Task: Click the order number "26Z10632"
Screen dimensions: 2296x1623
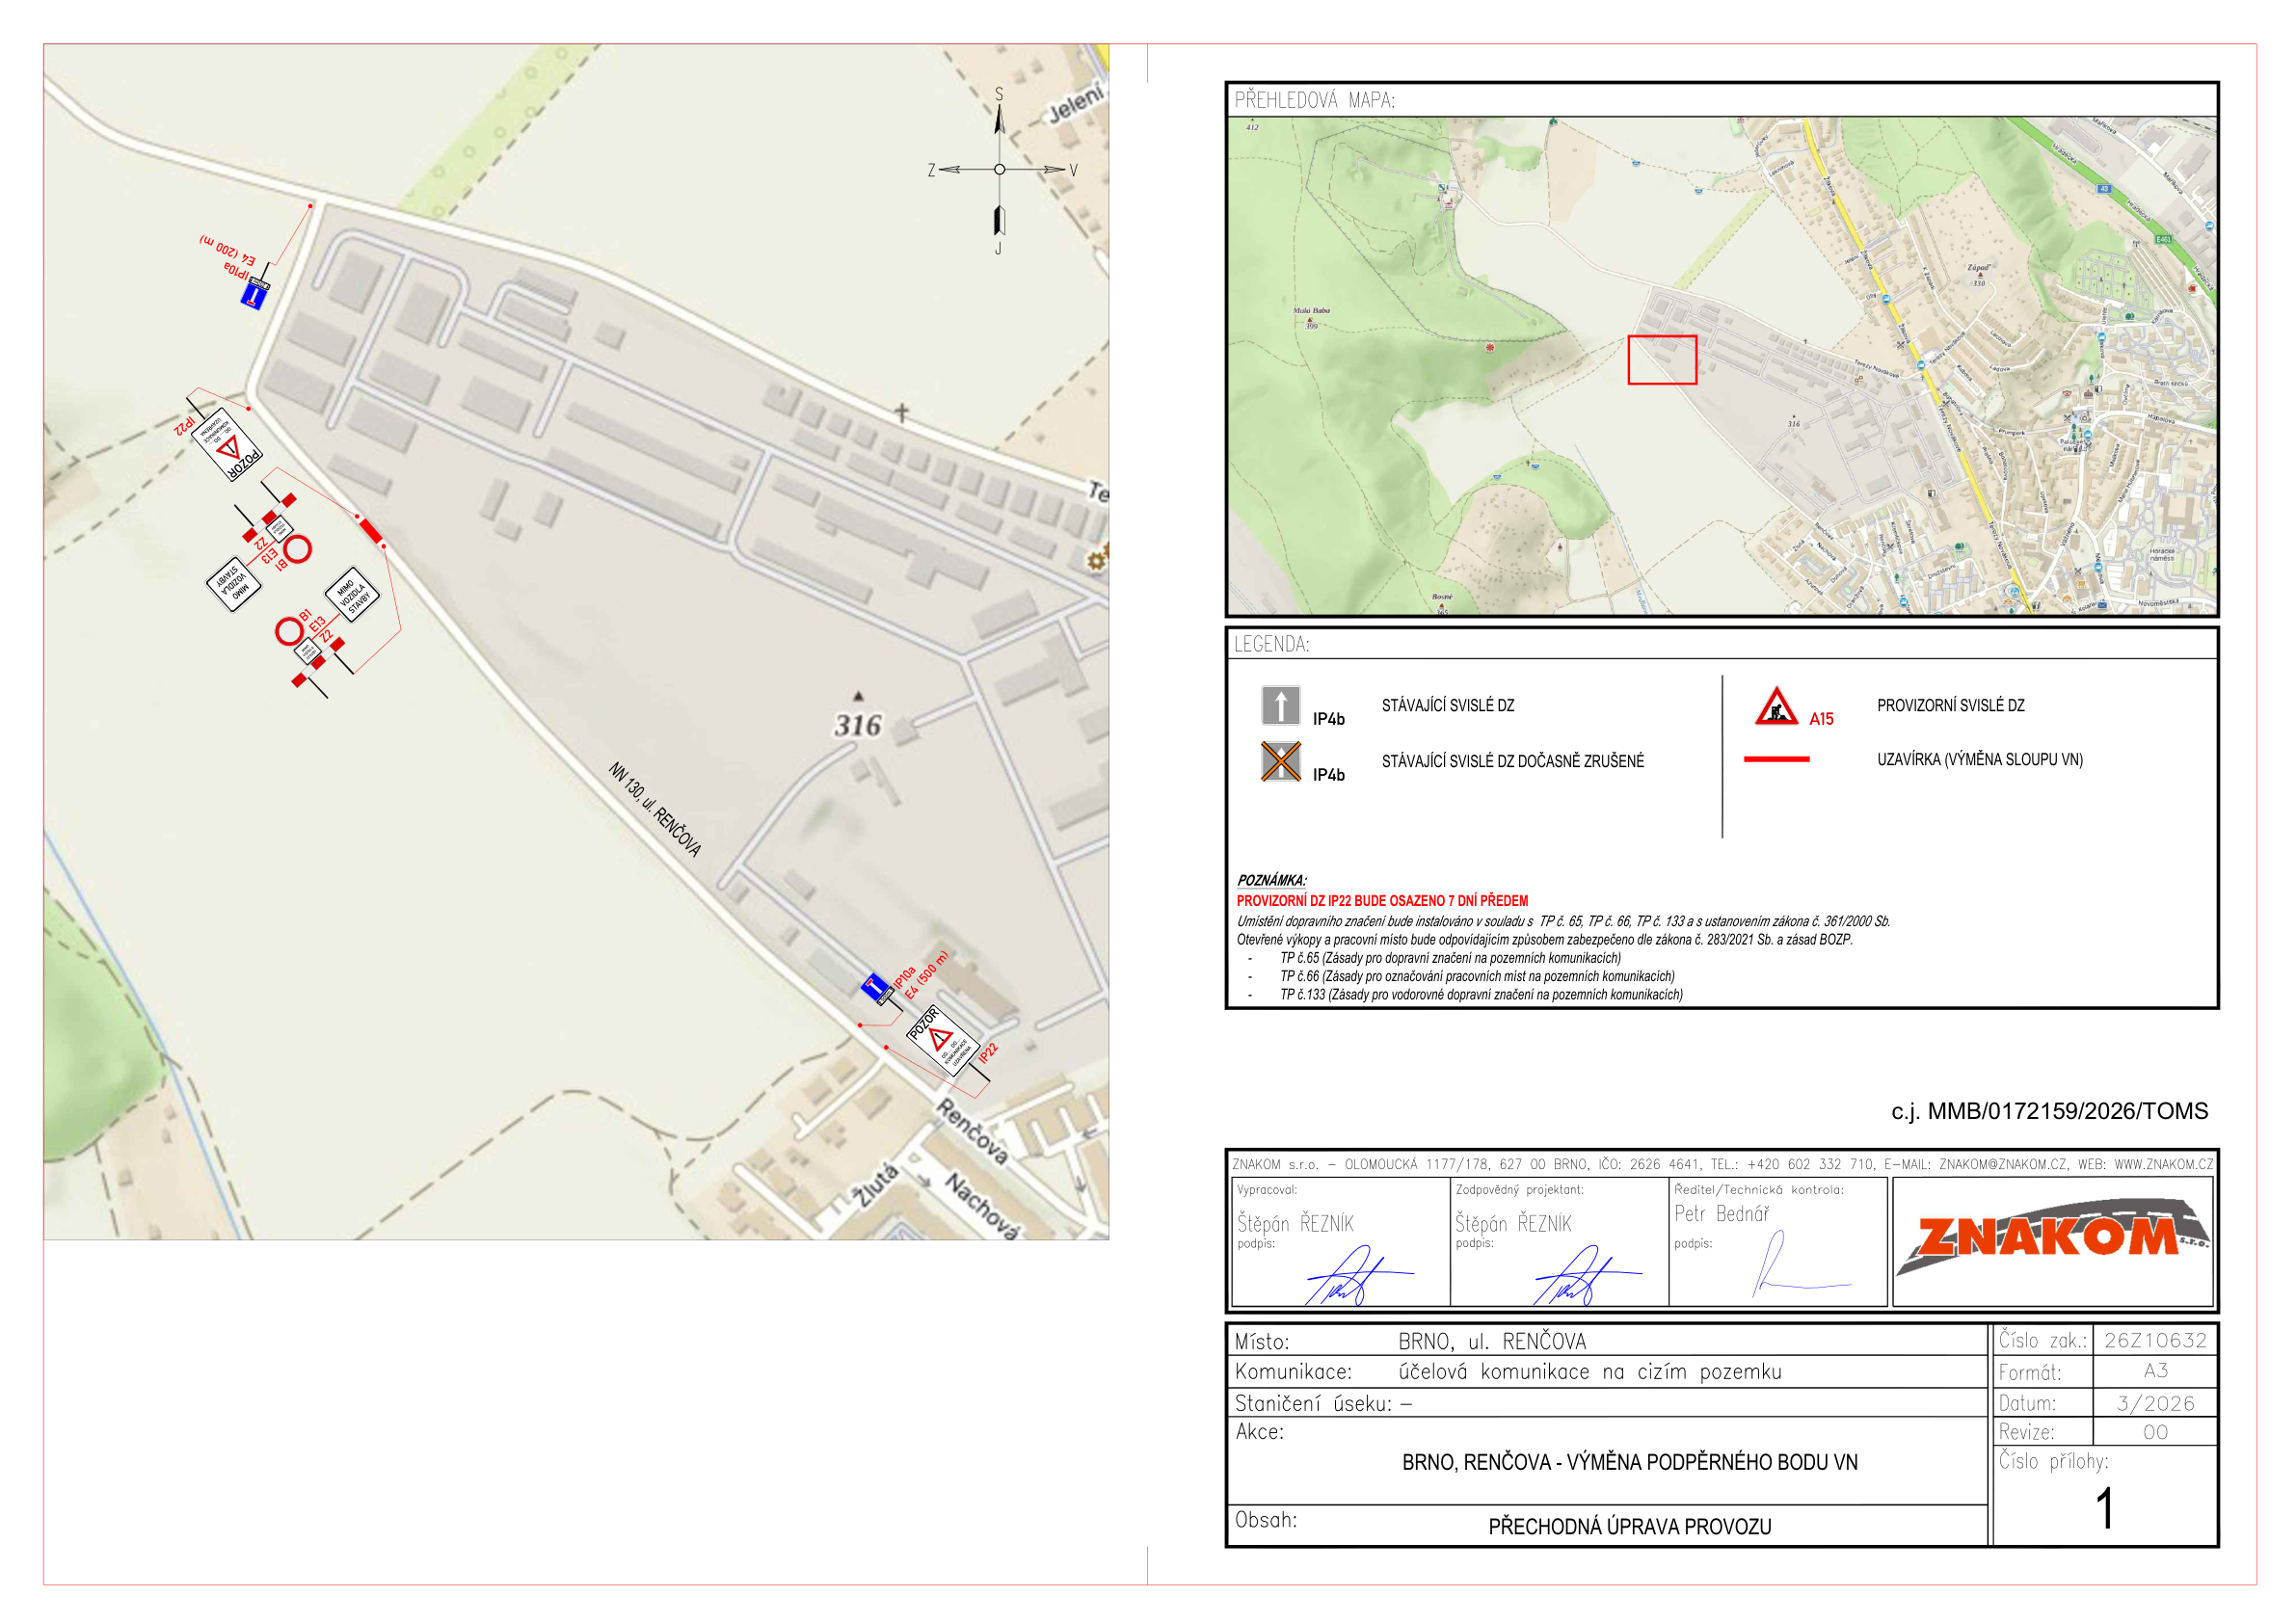Action: [2154, 1341]
